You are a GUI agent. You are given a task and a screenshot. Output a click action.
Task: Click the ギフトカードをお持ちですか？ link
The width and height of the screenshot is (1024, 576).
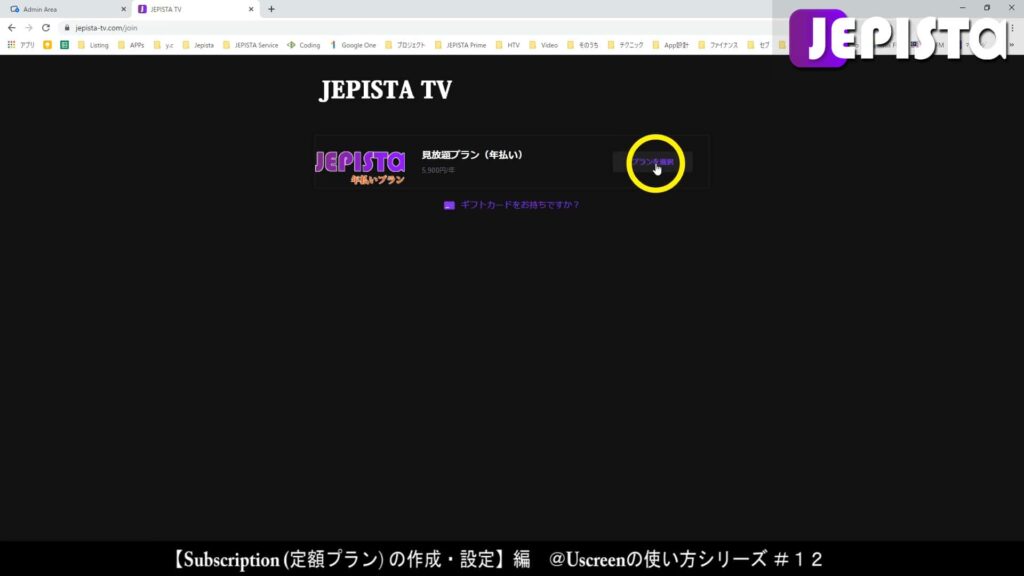point(520,204)
